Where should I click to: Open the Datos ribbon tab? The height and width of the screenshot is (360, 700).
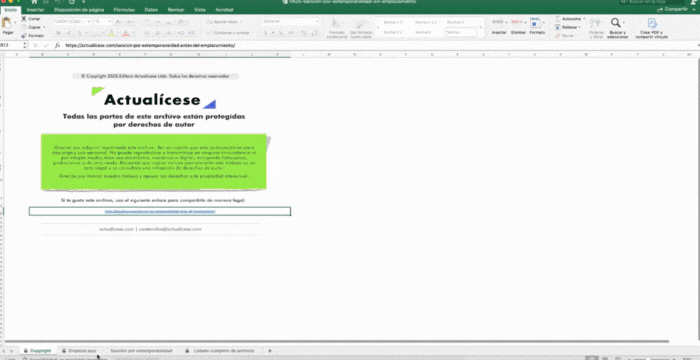tap(151, 9)
